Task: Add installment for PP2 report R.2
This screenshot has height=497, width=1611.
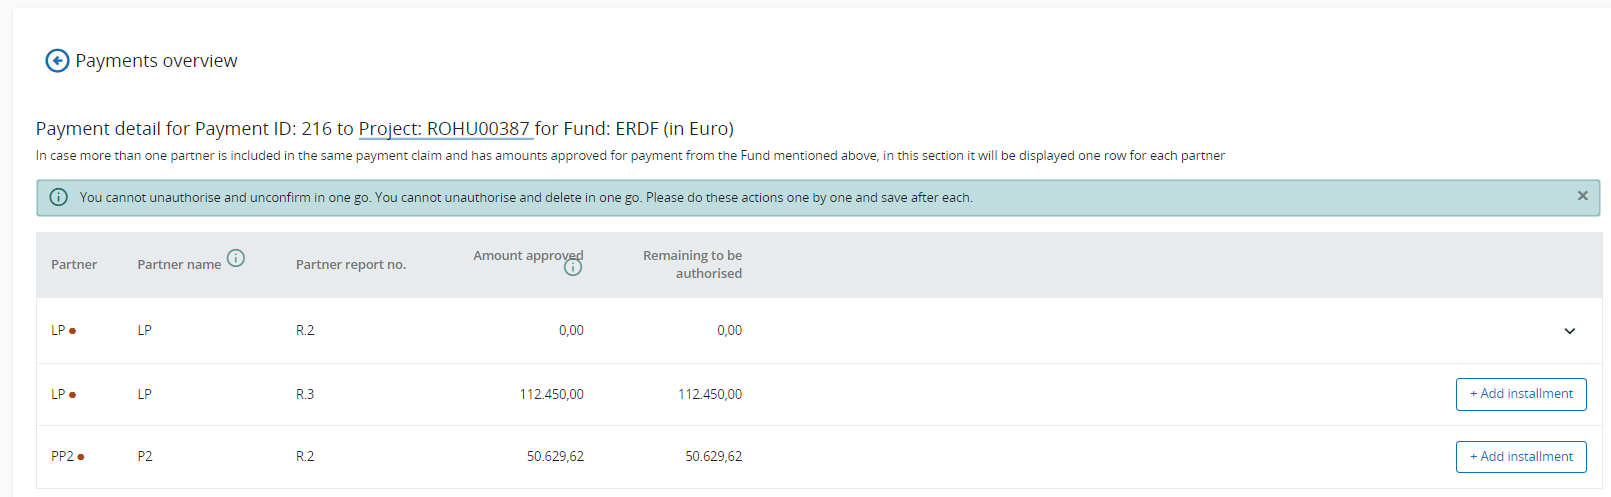Action: [x=1520, y=457]
